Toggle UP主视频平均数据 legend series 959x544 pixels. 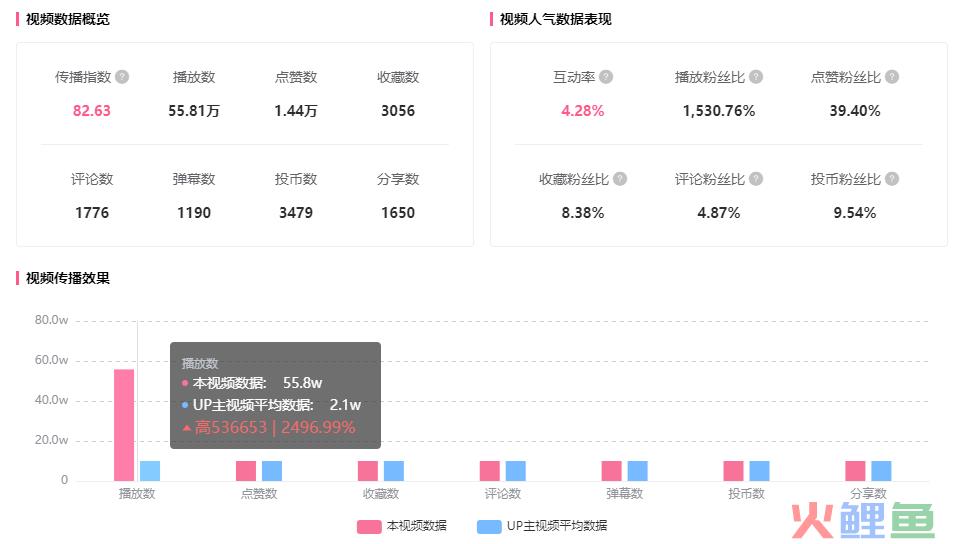542,526
